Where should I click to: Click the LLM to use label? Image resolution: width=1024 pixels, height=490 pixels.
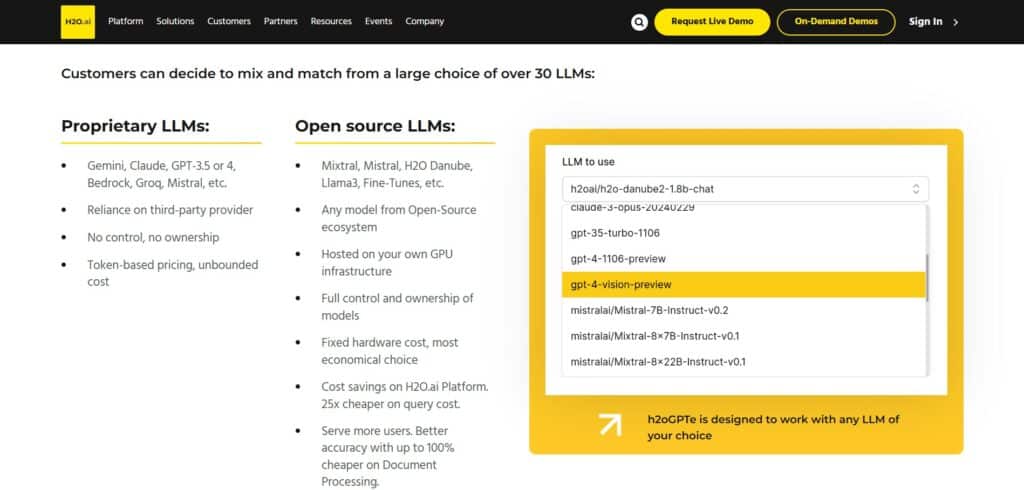[588, 161]
